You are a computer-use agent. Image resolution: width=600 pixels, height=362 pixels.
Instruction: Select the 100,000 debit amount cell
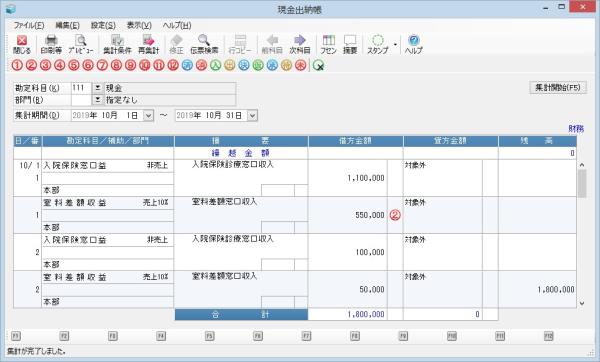click(x=348, y=252)
